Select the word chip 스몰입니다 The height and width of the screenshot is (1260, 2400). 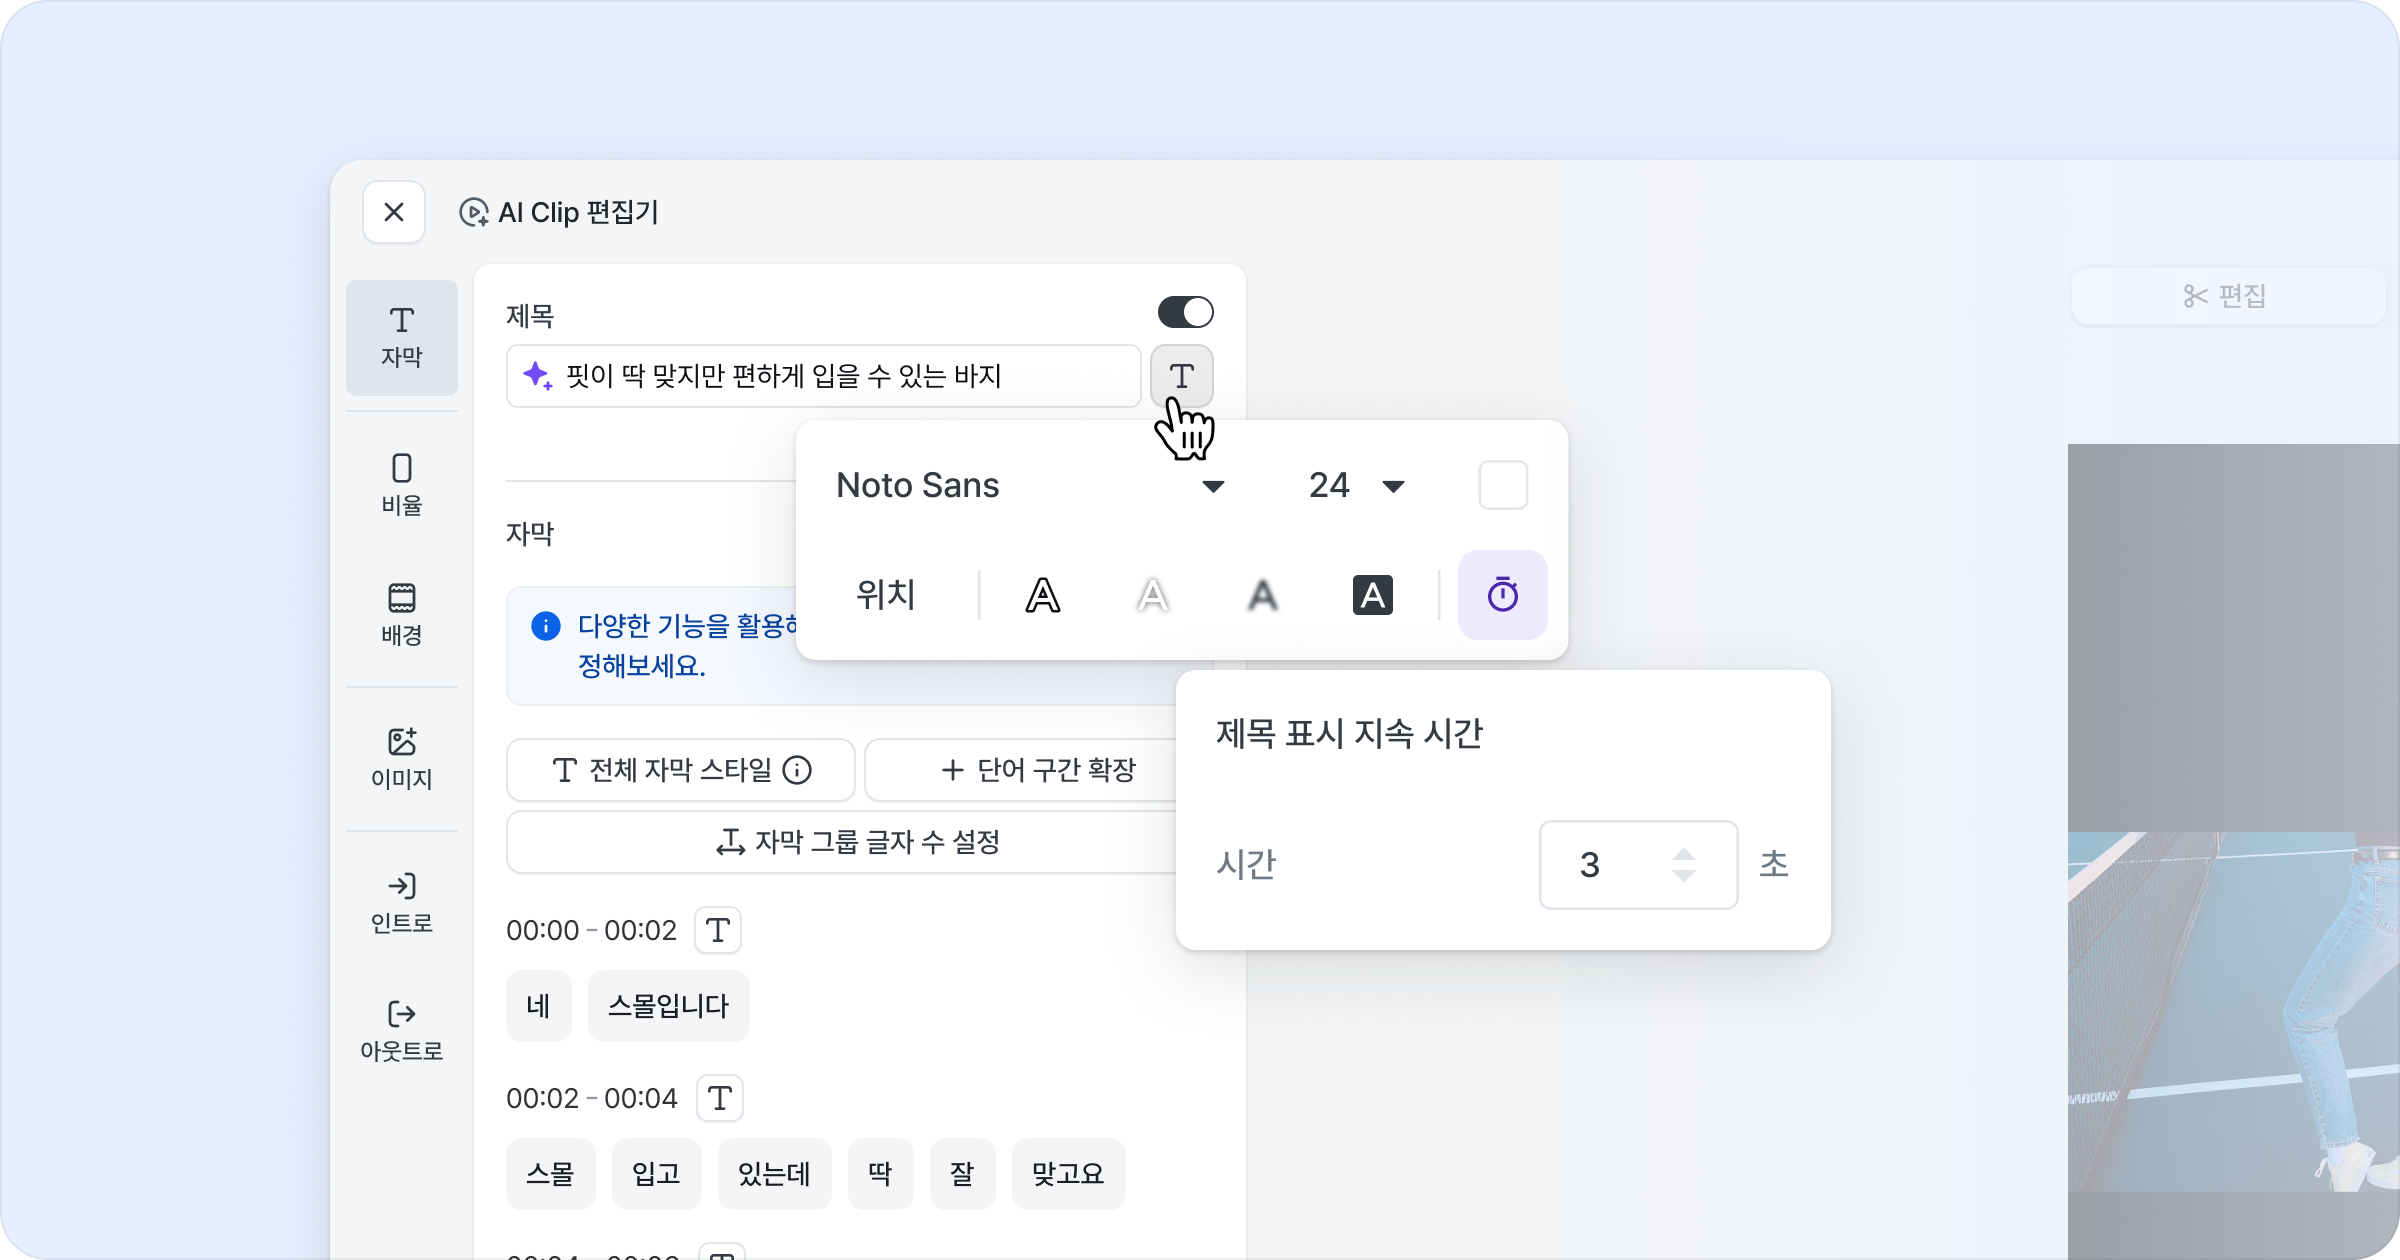pyautogui.click(x=669, y=1006)
